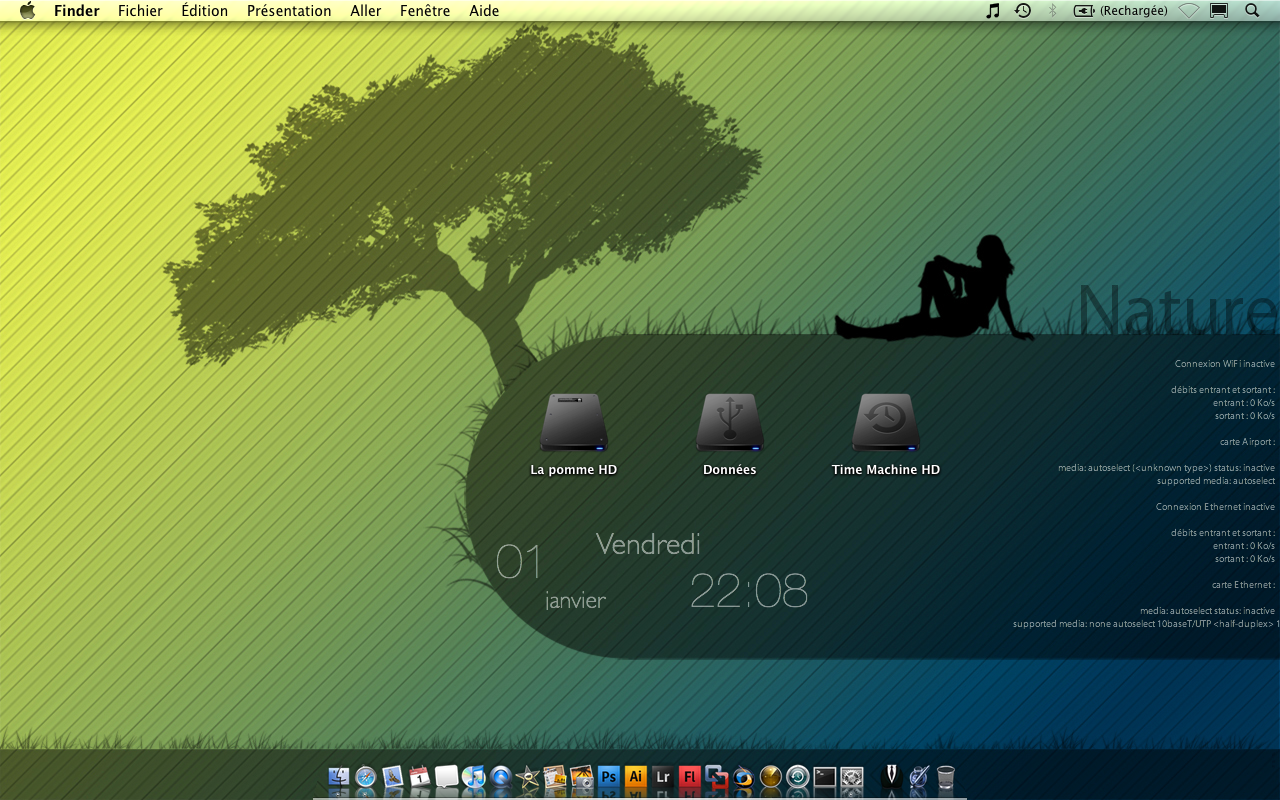Open the Time Machine menu bar dropdown

pyautogui.click(x=1022, y=11)
